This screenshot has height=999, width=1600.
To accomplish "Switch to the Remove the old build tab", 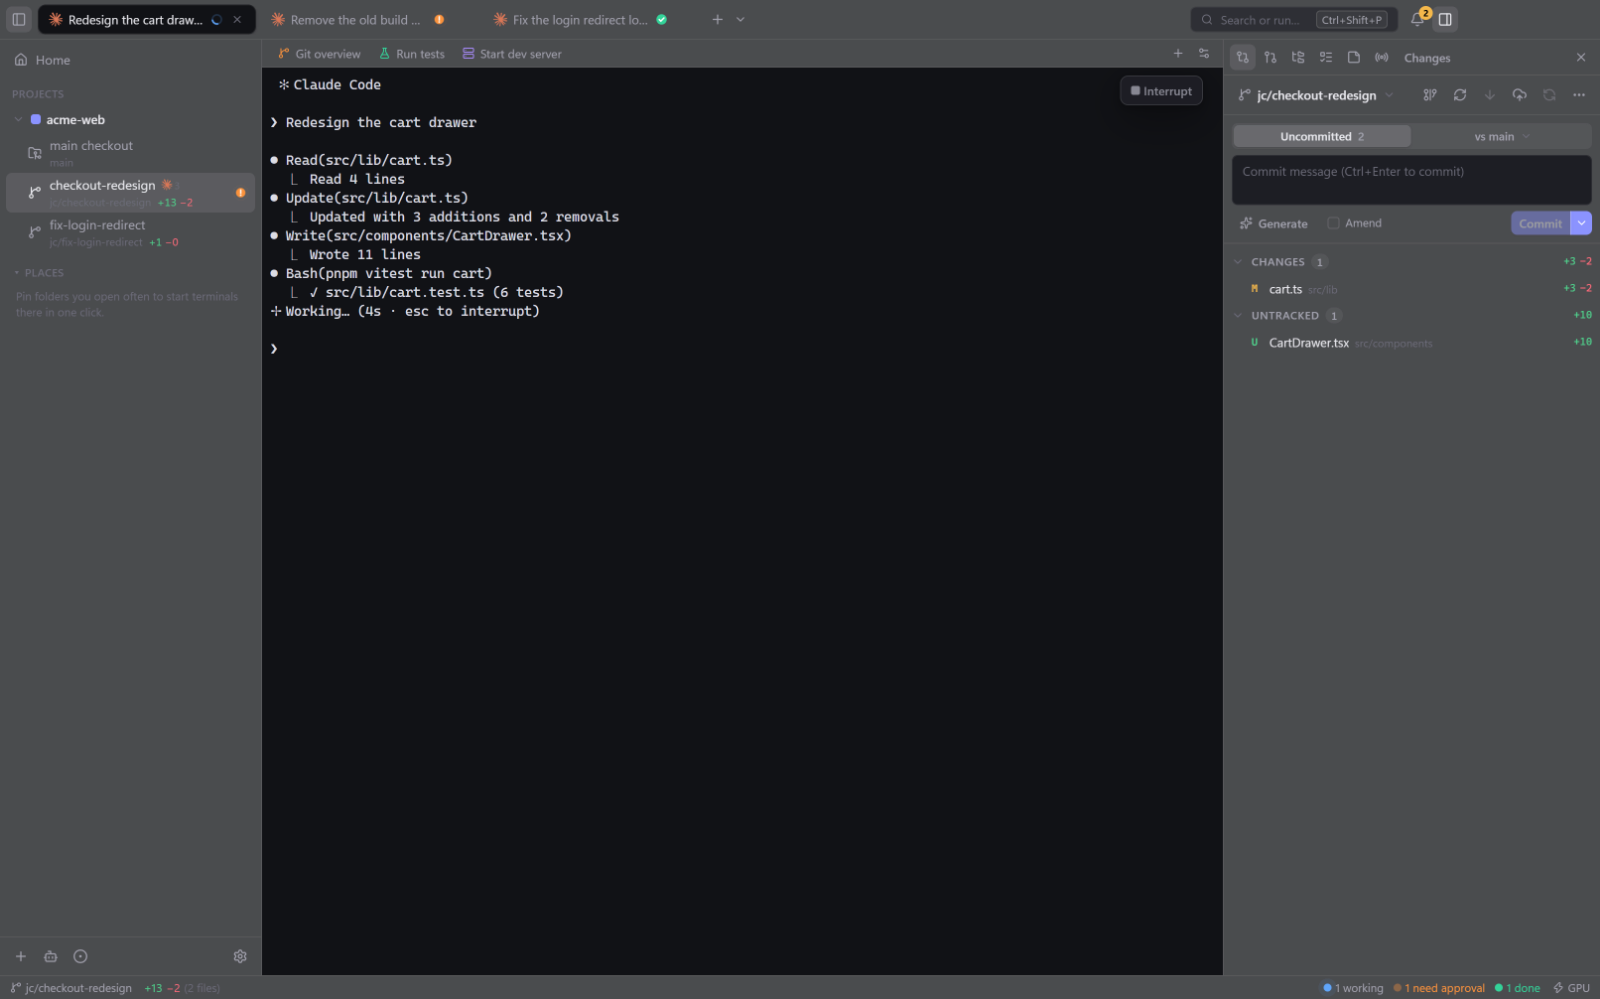I will point(358,19).
